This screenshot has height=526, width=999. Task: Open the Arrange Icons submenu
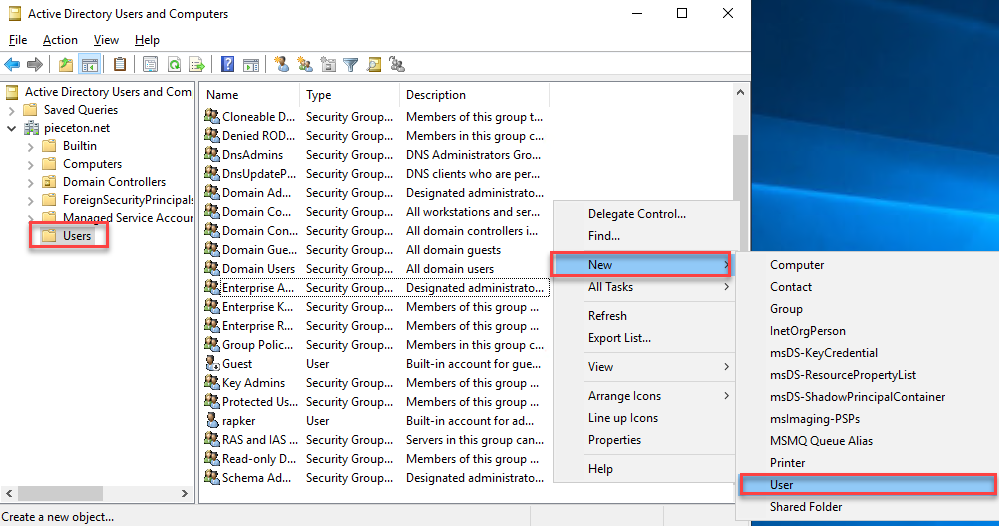pos(645,395)
